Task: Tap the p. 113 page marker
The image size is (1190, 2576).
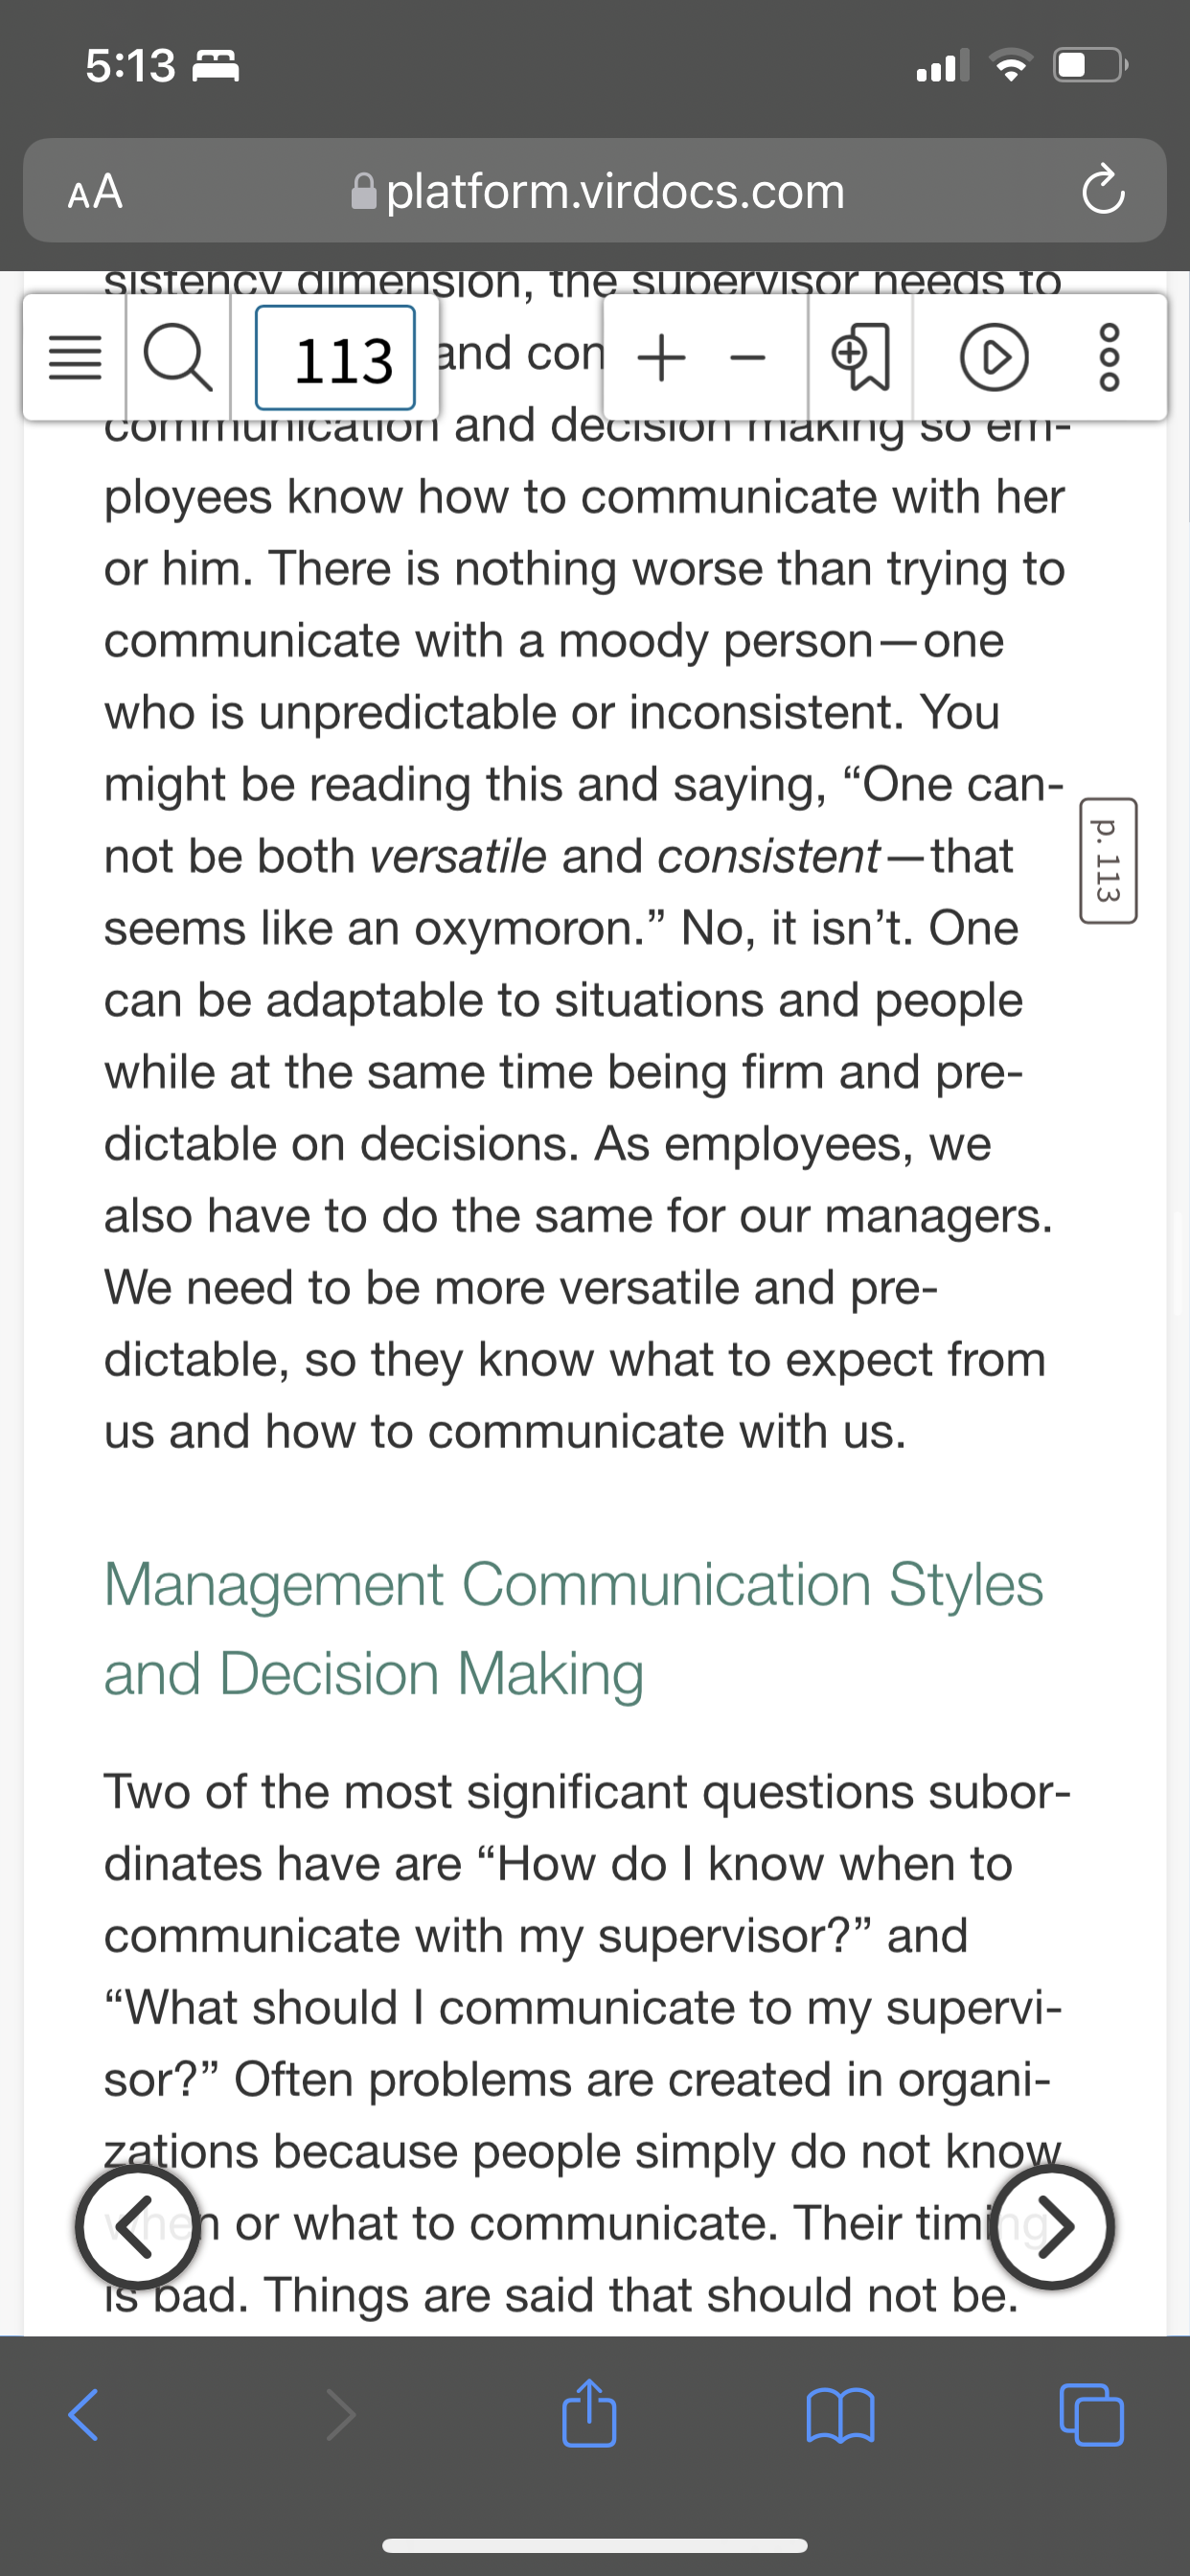Action: click(1108, 860)
